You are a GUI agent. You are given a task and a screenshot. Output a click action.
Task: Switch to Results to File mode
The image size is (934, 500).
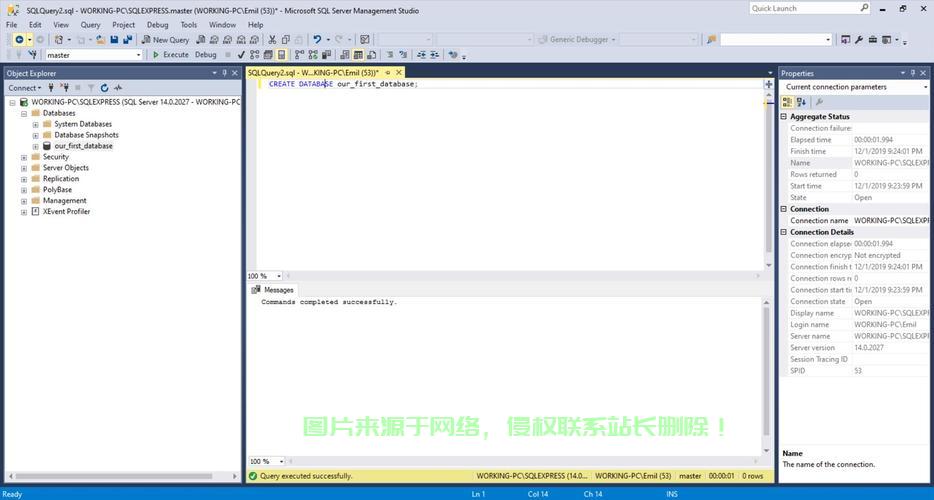point(371,55)
